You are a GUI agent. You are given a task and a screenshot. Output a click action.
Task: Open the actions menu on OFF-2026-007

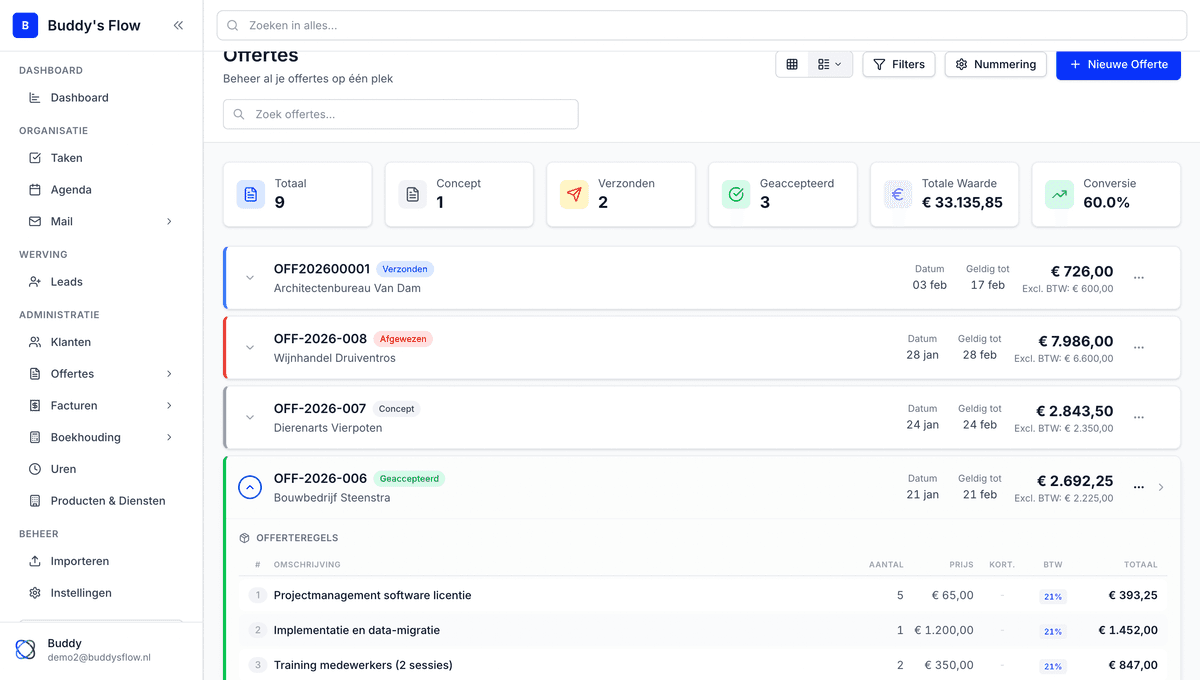click(1138, 417)
